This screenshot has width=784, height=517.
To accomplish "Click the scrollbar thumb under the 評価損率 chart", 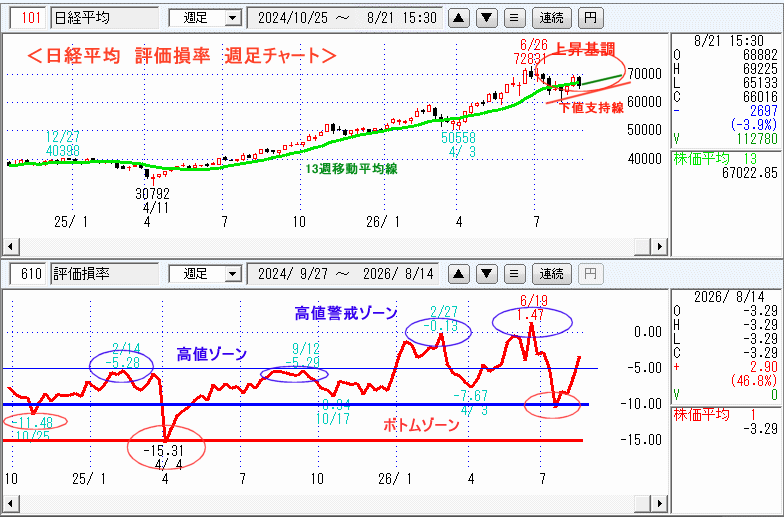I will (642, 503).
